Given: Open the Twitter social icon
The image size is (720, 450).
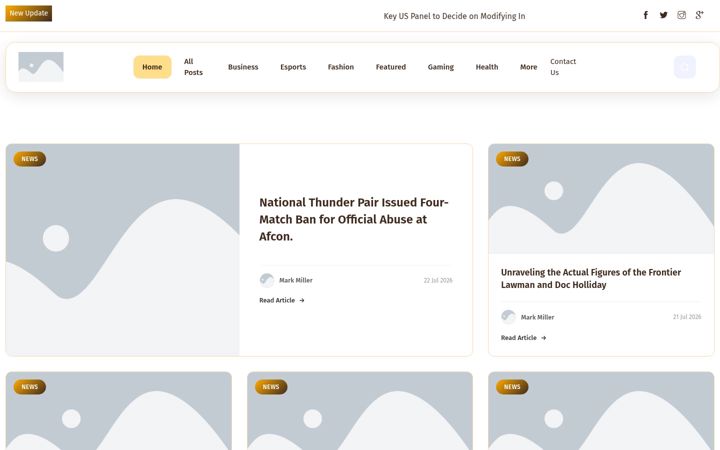Looking at the screenshot, I should 664,15.
